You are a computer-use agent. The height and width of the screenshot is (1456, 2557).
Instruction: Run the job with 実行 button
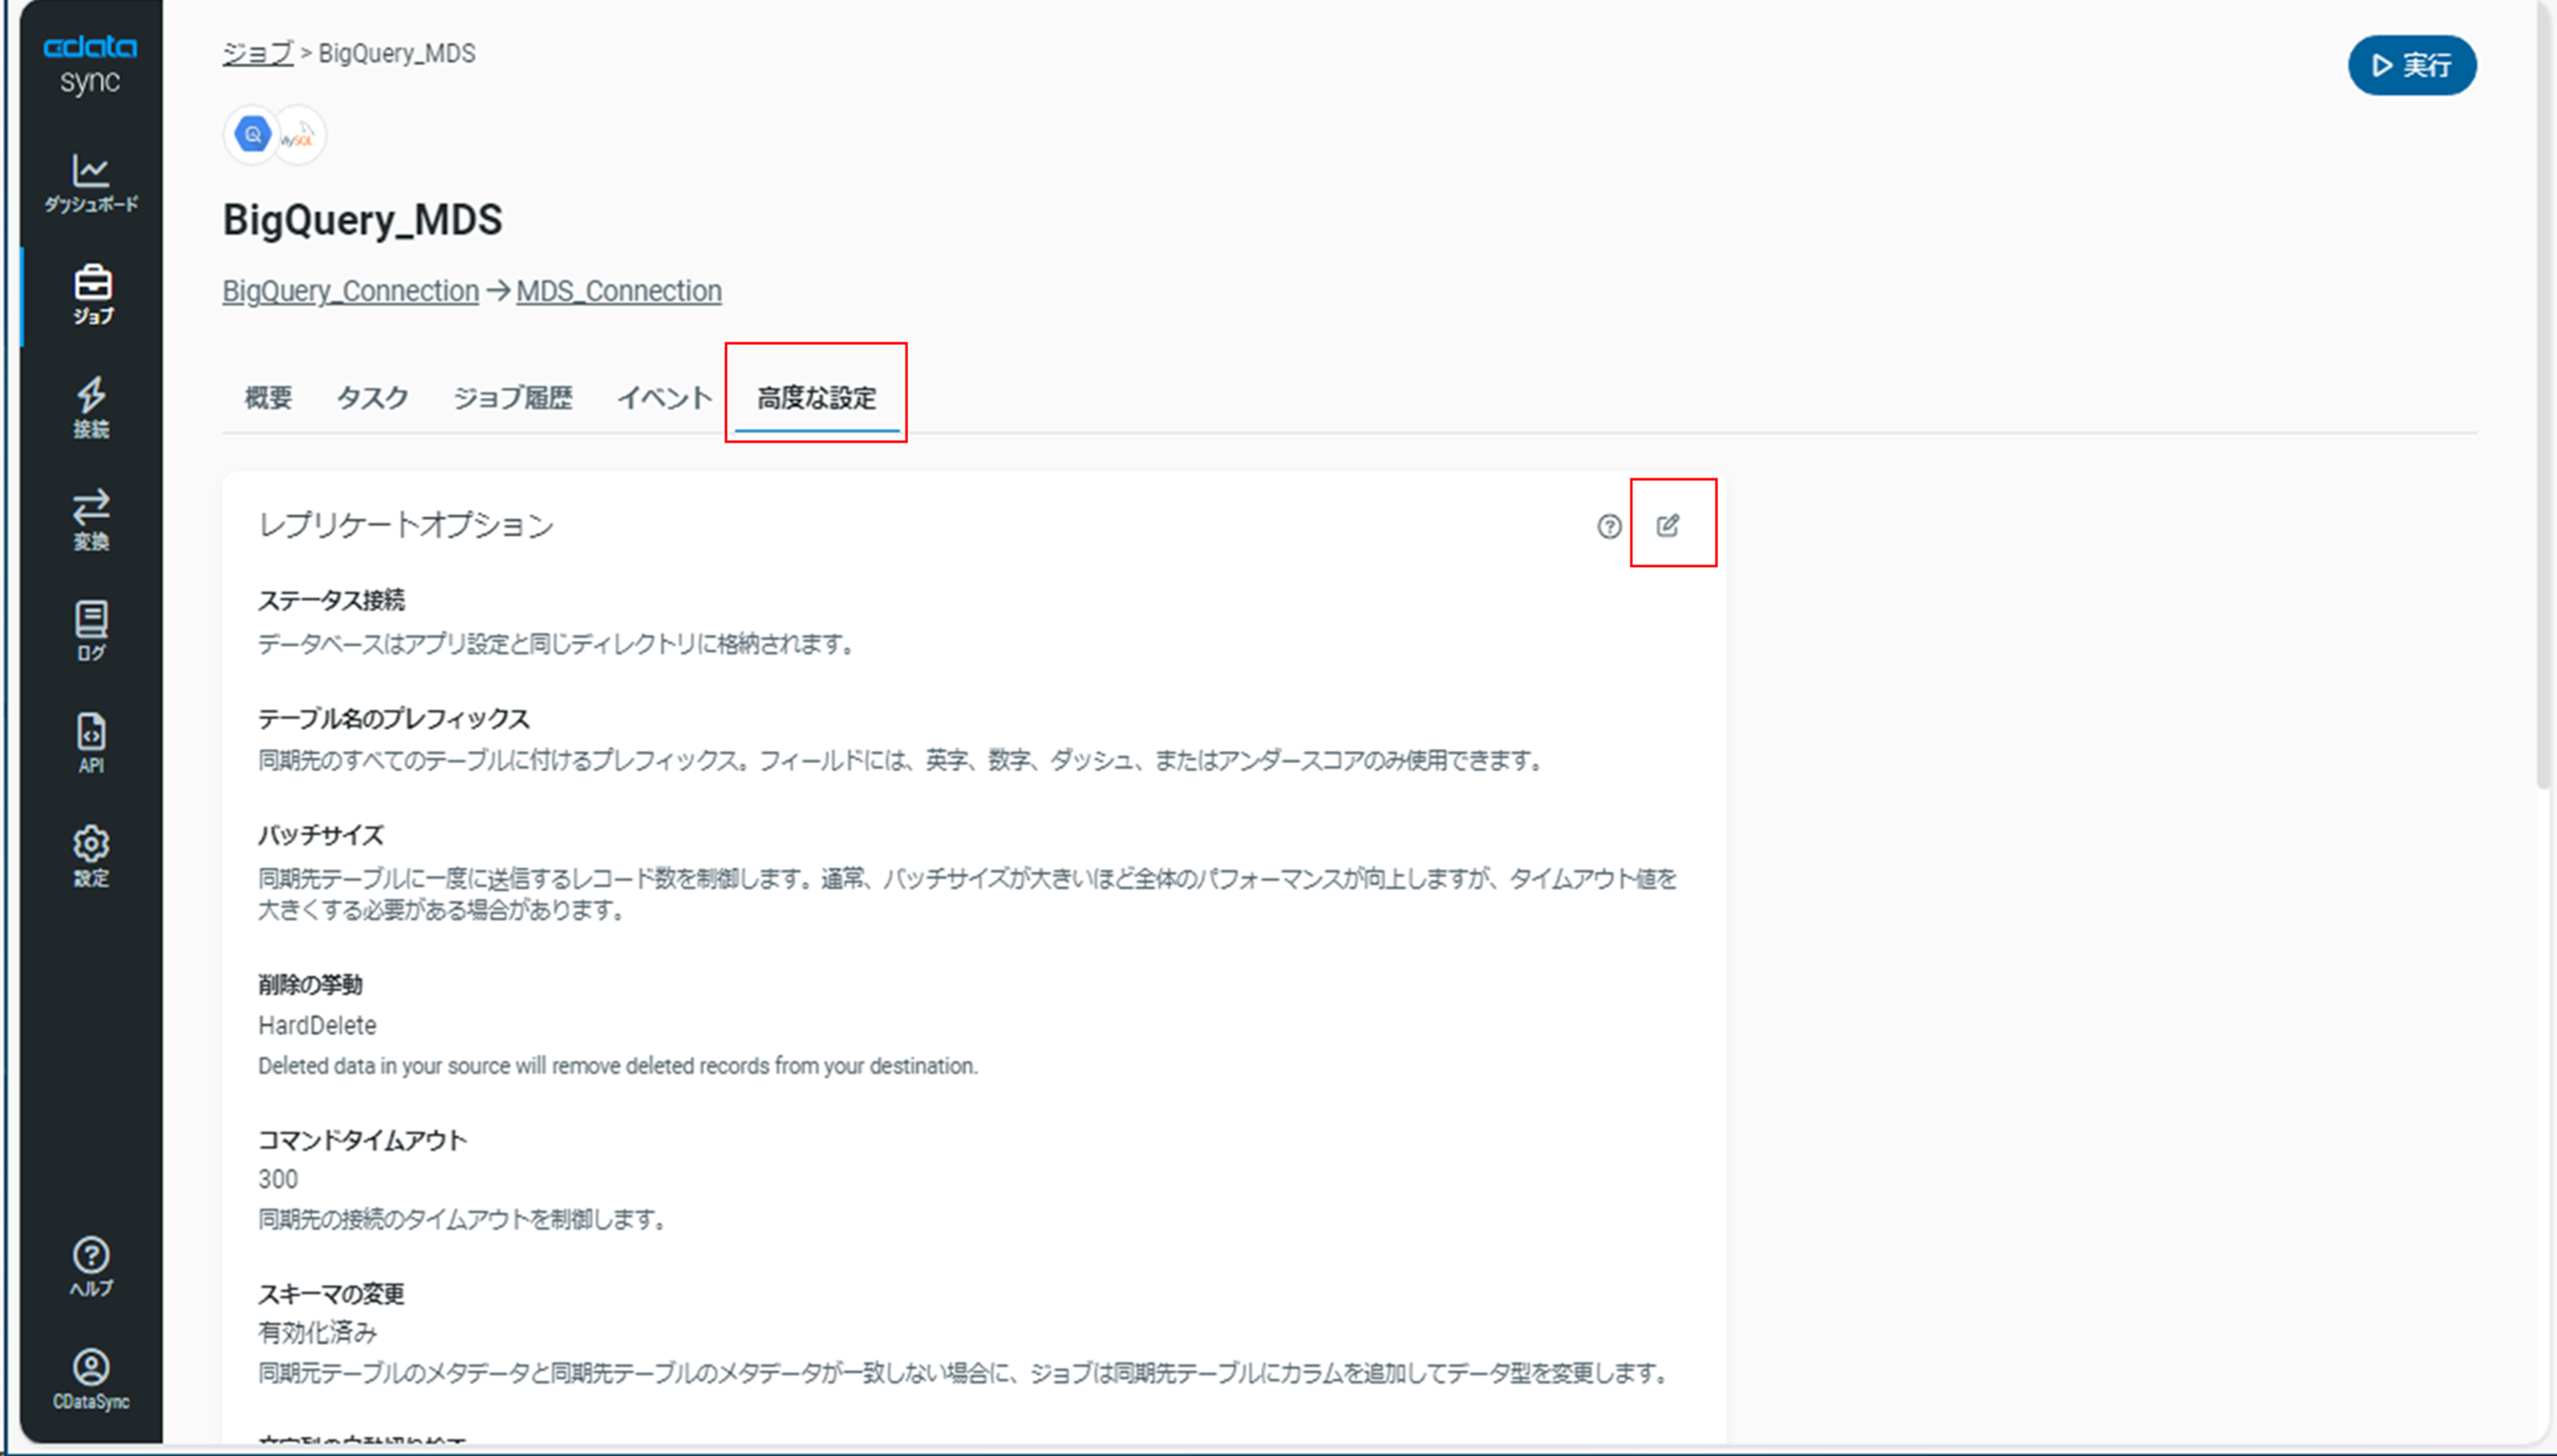coord(2412,65)
